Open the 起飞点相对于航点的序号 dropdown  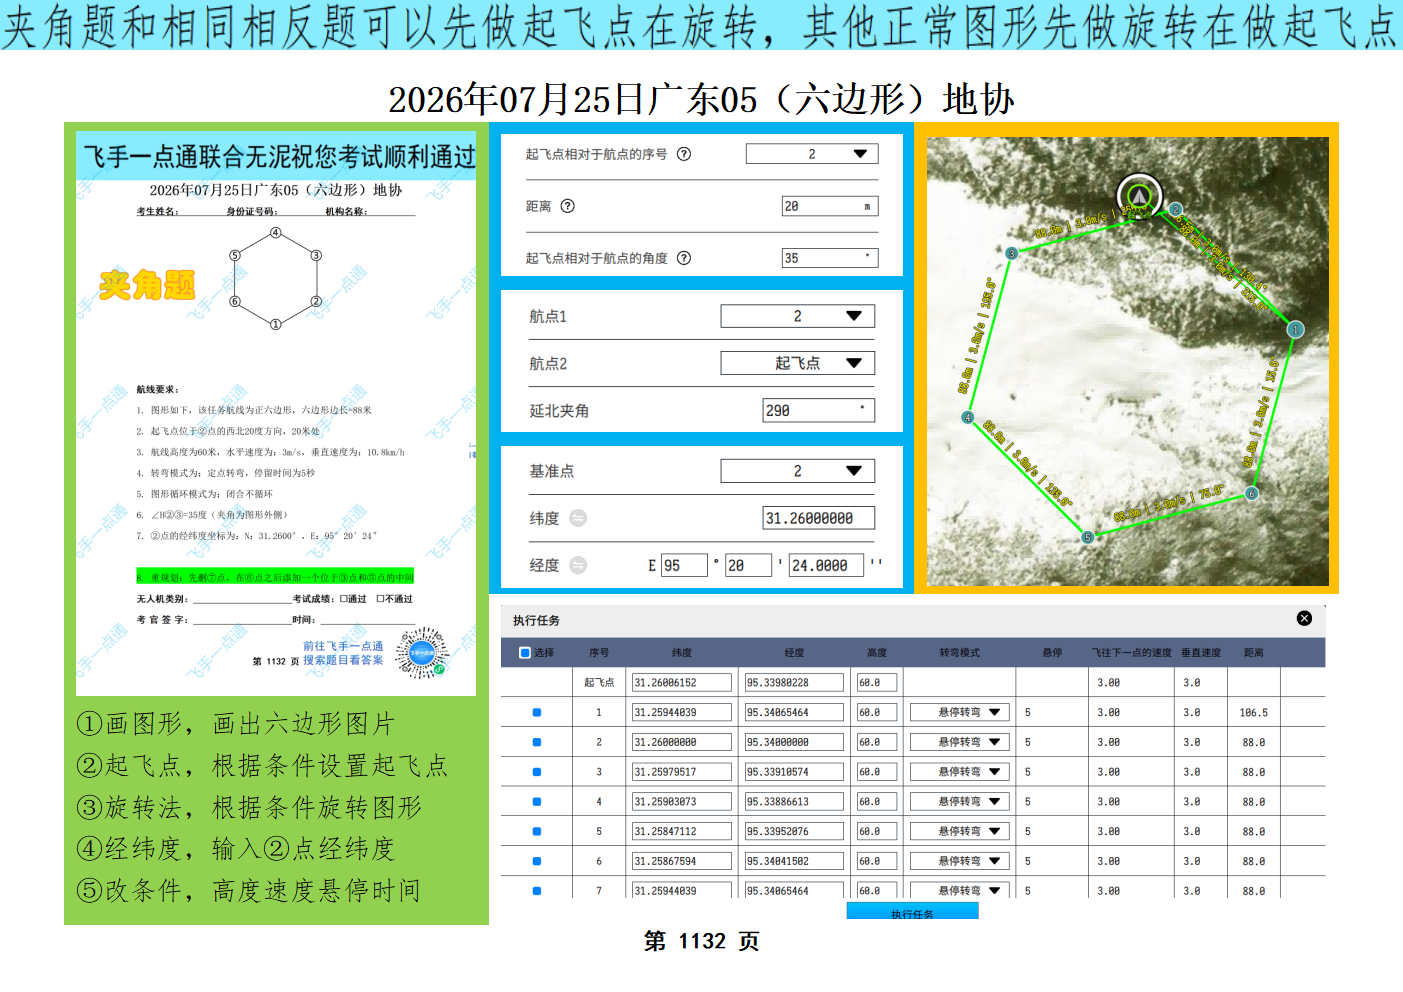point(812,154)
